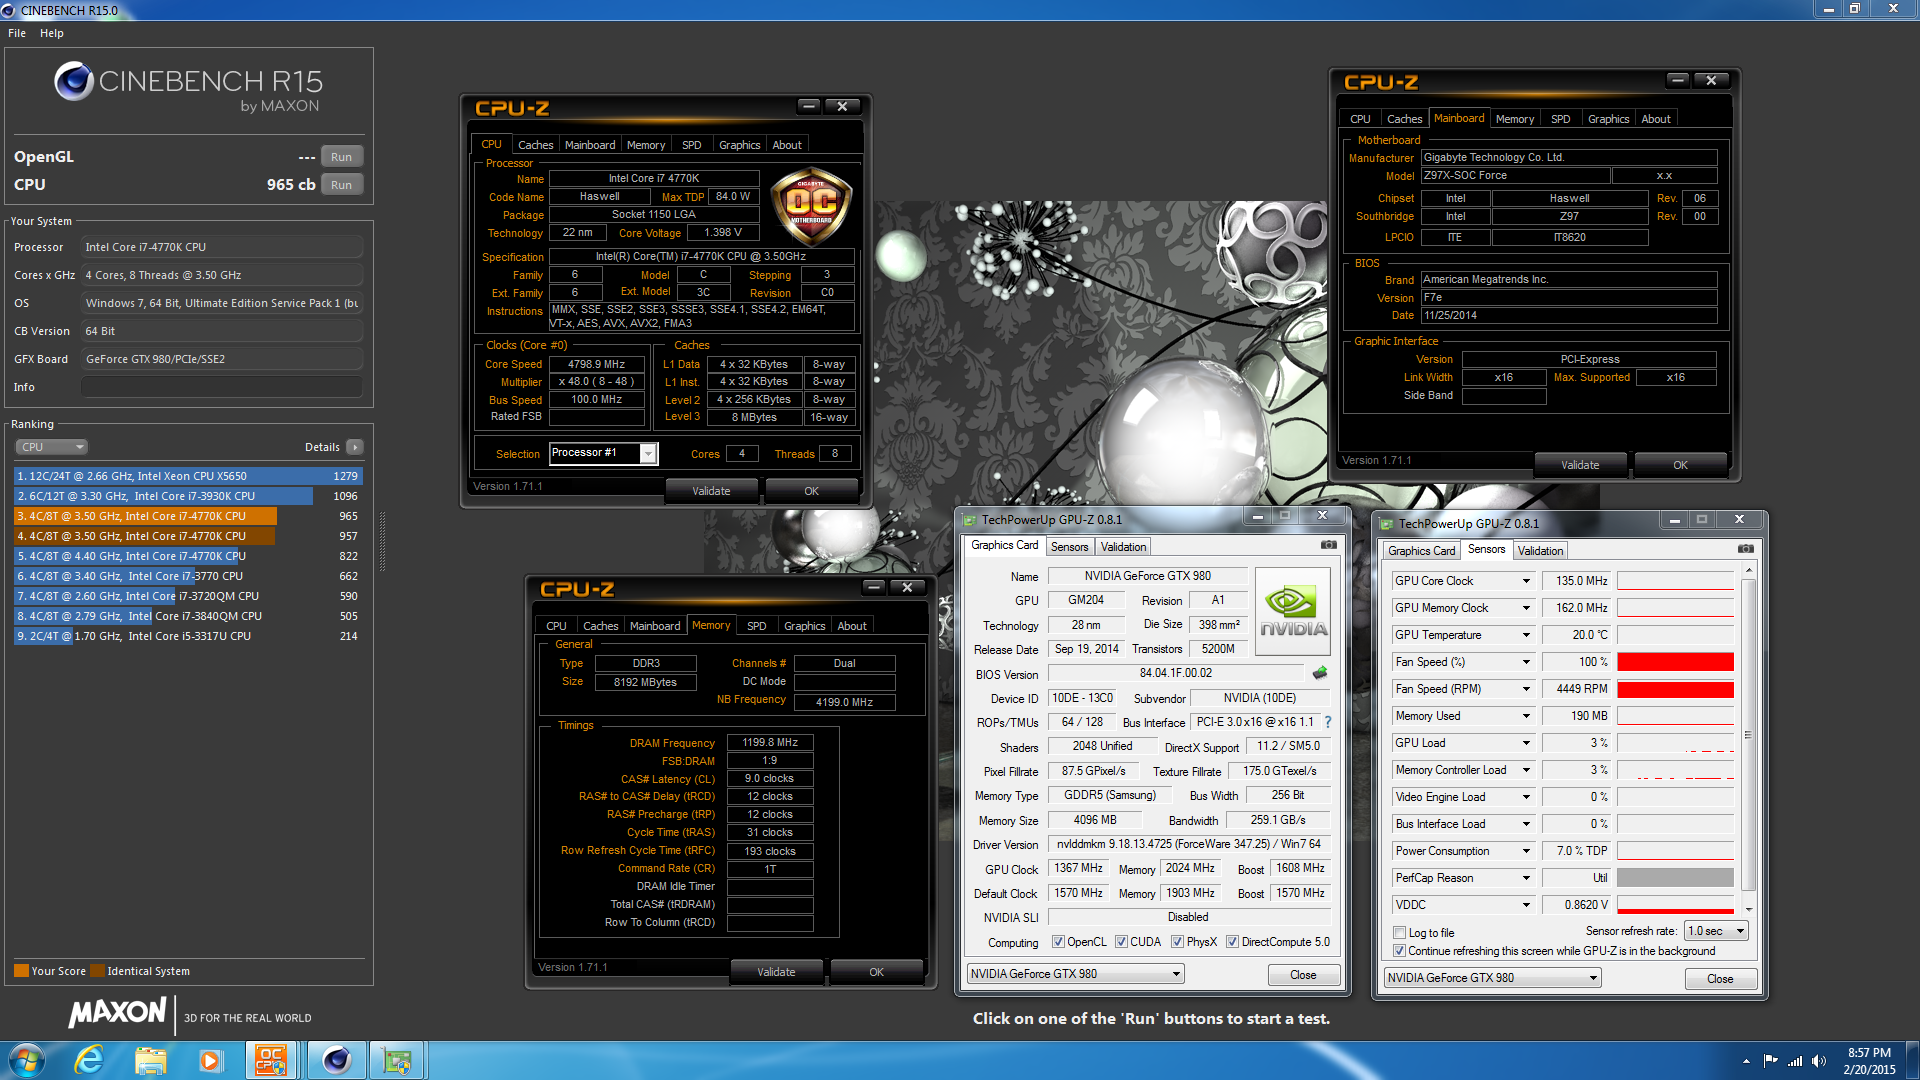Uncheck Continue refreshing in background option
The height and width of the screenshot is (1080, 1920).
1399,951
